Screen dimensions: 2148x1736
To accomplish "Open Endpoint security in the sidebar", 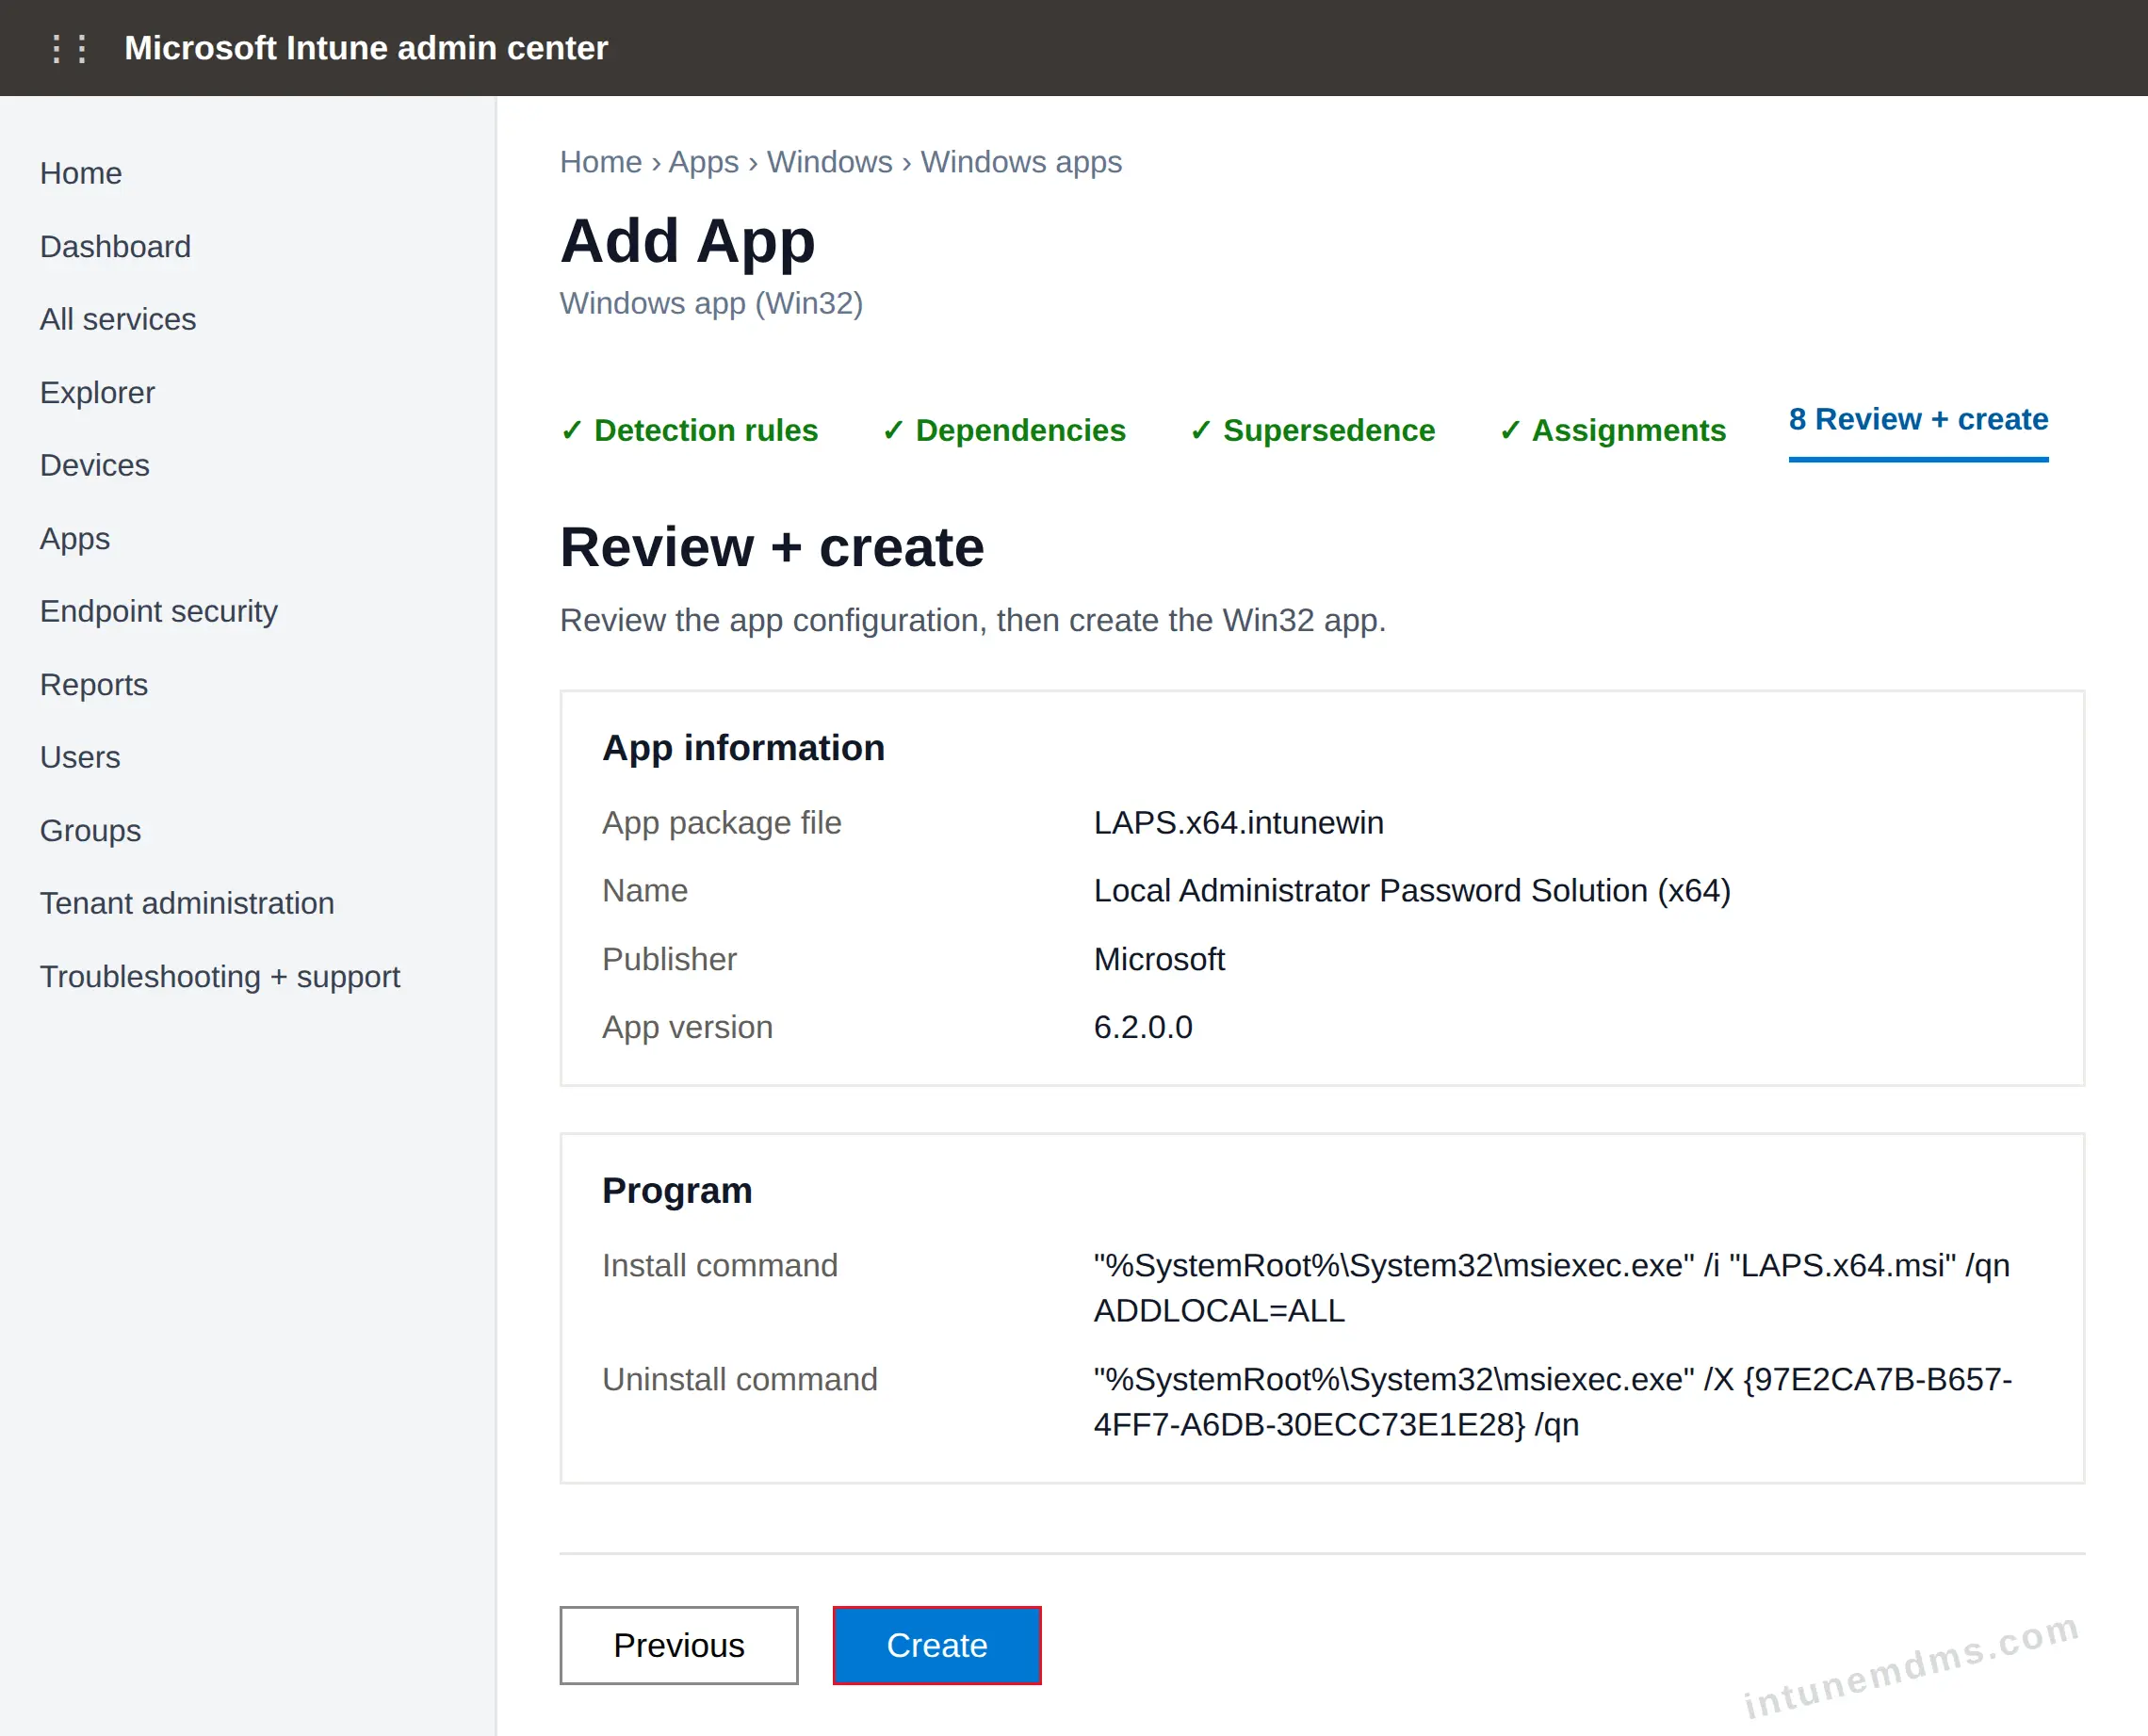I will (159, 611).
